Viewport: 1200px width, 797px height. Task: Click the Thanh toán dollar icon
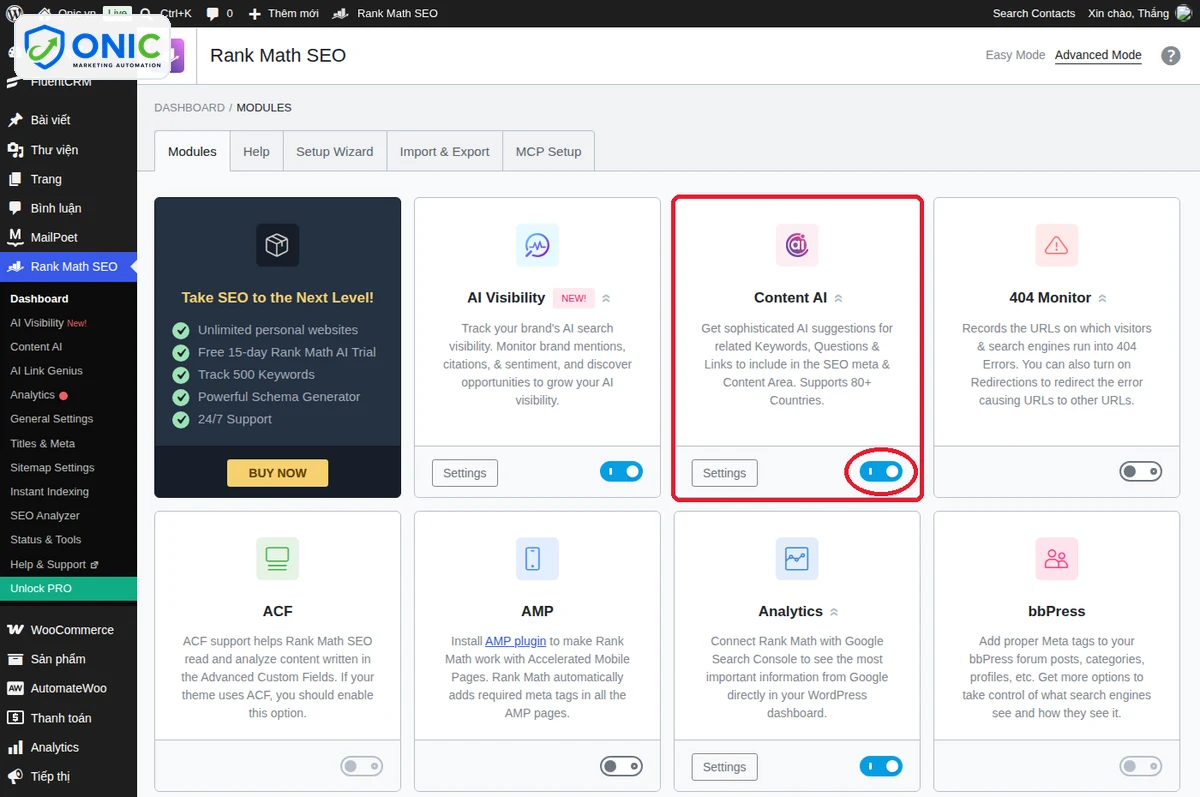15,718
